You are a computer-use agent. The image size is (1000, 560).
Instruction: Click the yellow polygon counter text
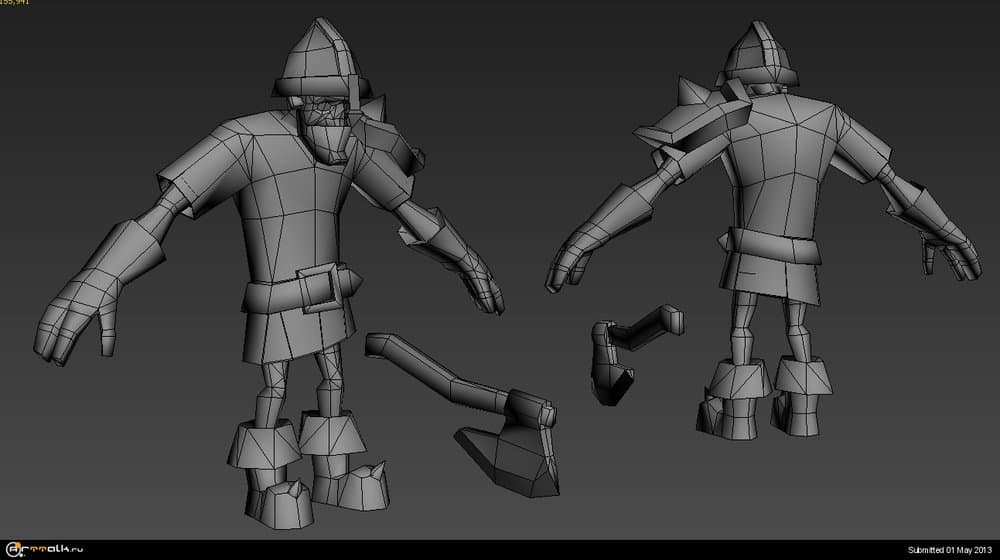click(x=14, y=3)
